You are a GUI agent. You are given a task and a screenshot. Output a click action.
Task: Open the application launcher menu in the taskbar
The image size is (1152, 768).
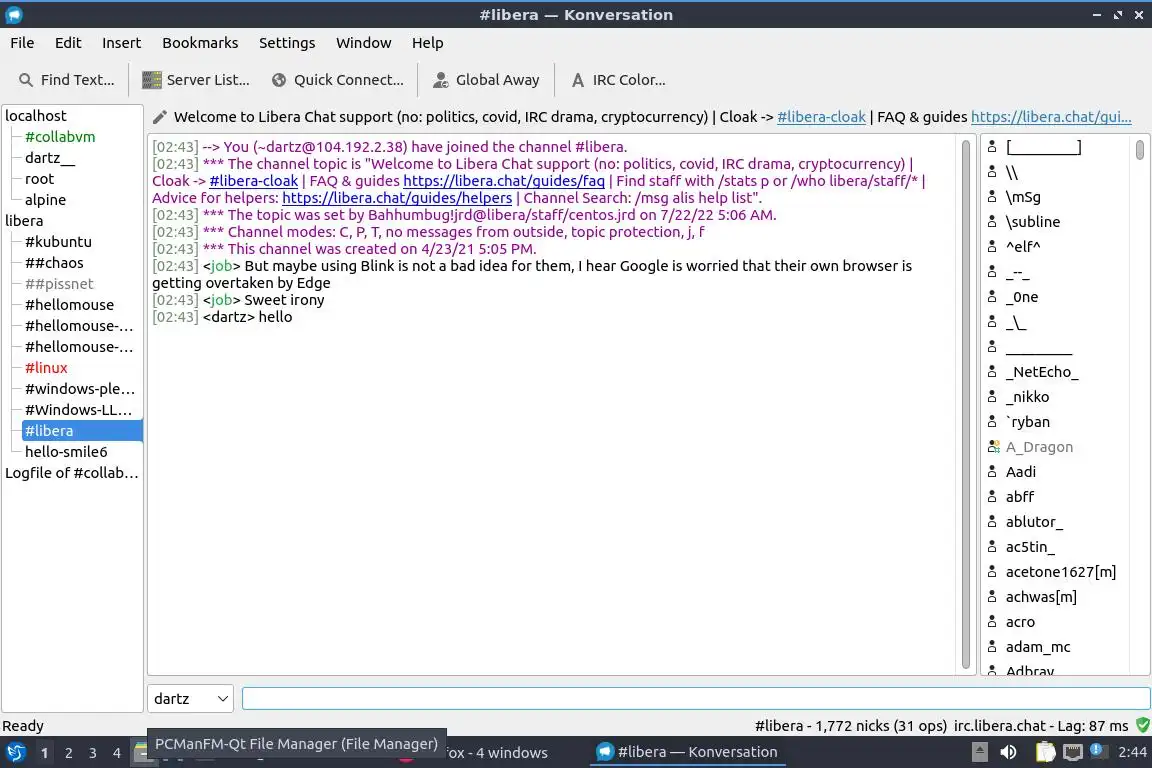point(15,752)
